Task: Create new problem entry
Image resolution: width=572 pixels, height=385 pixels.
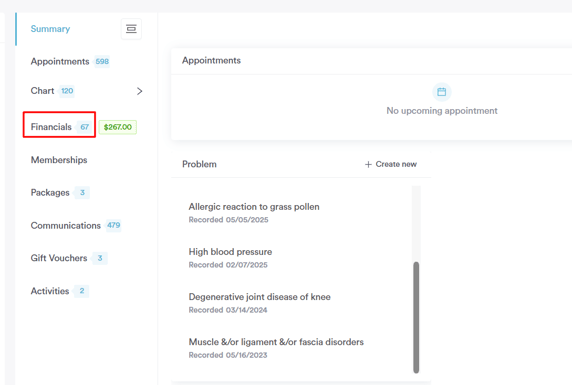Action: click(x=391, y=164)
